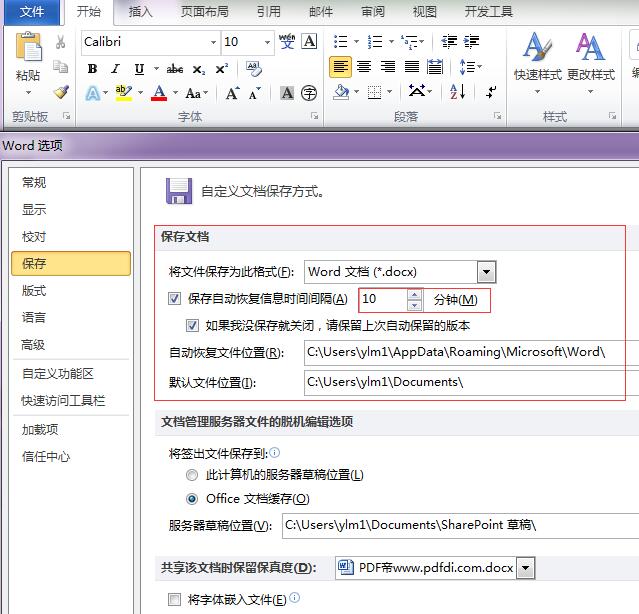Expand numbered list options
Viewport: 639px width, 614px height.
[391, 41]
